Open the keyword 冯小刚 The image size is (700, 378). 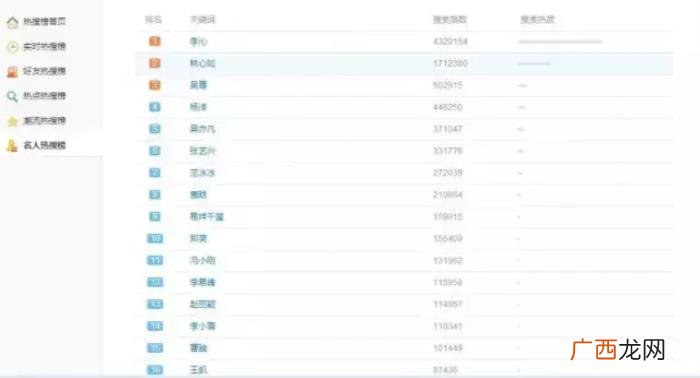click(x=202, y=260)
